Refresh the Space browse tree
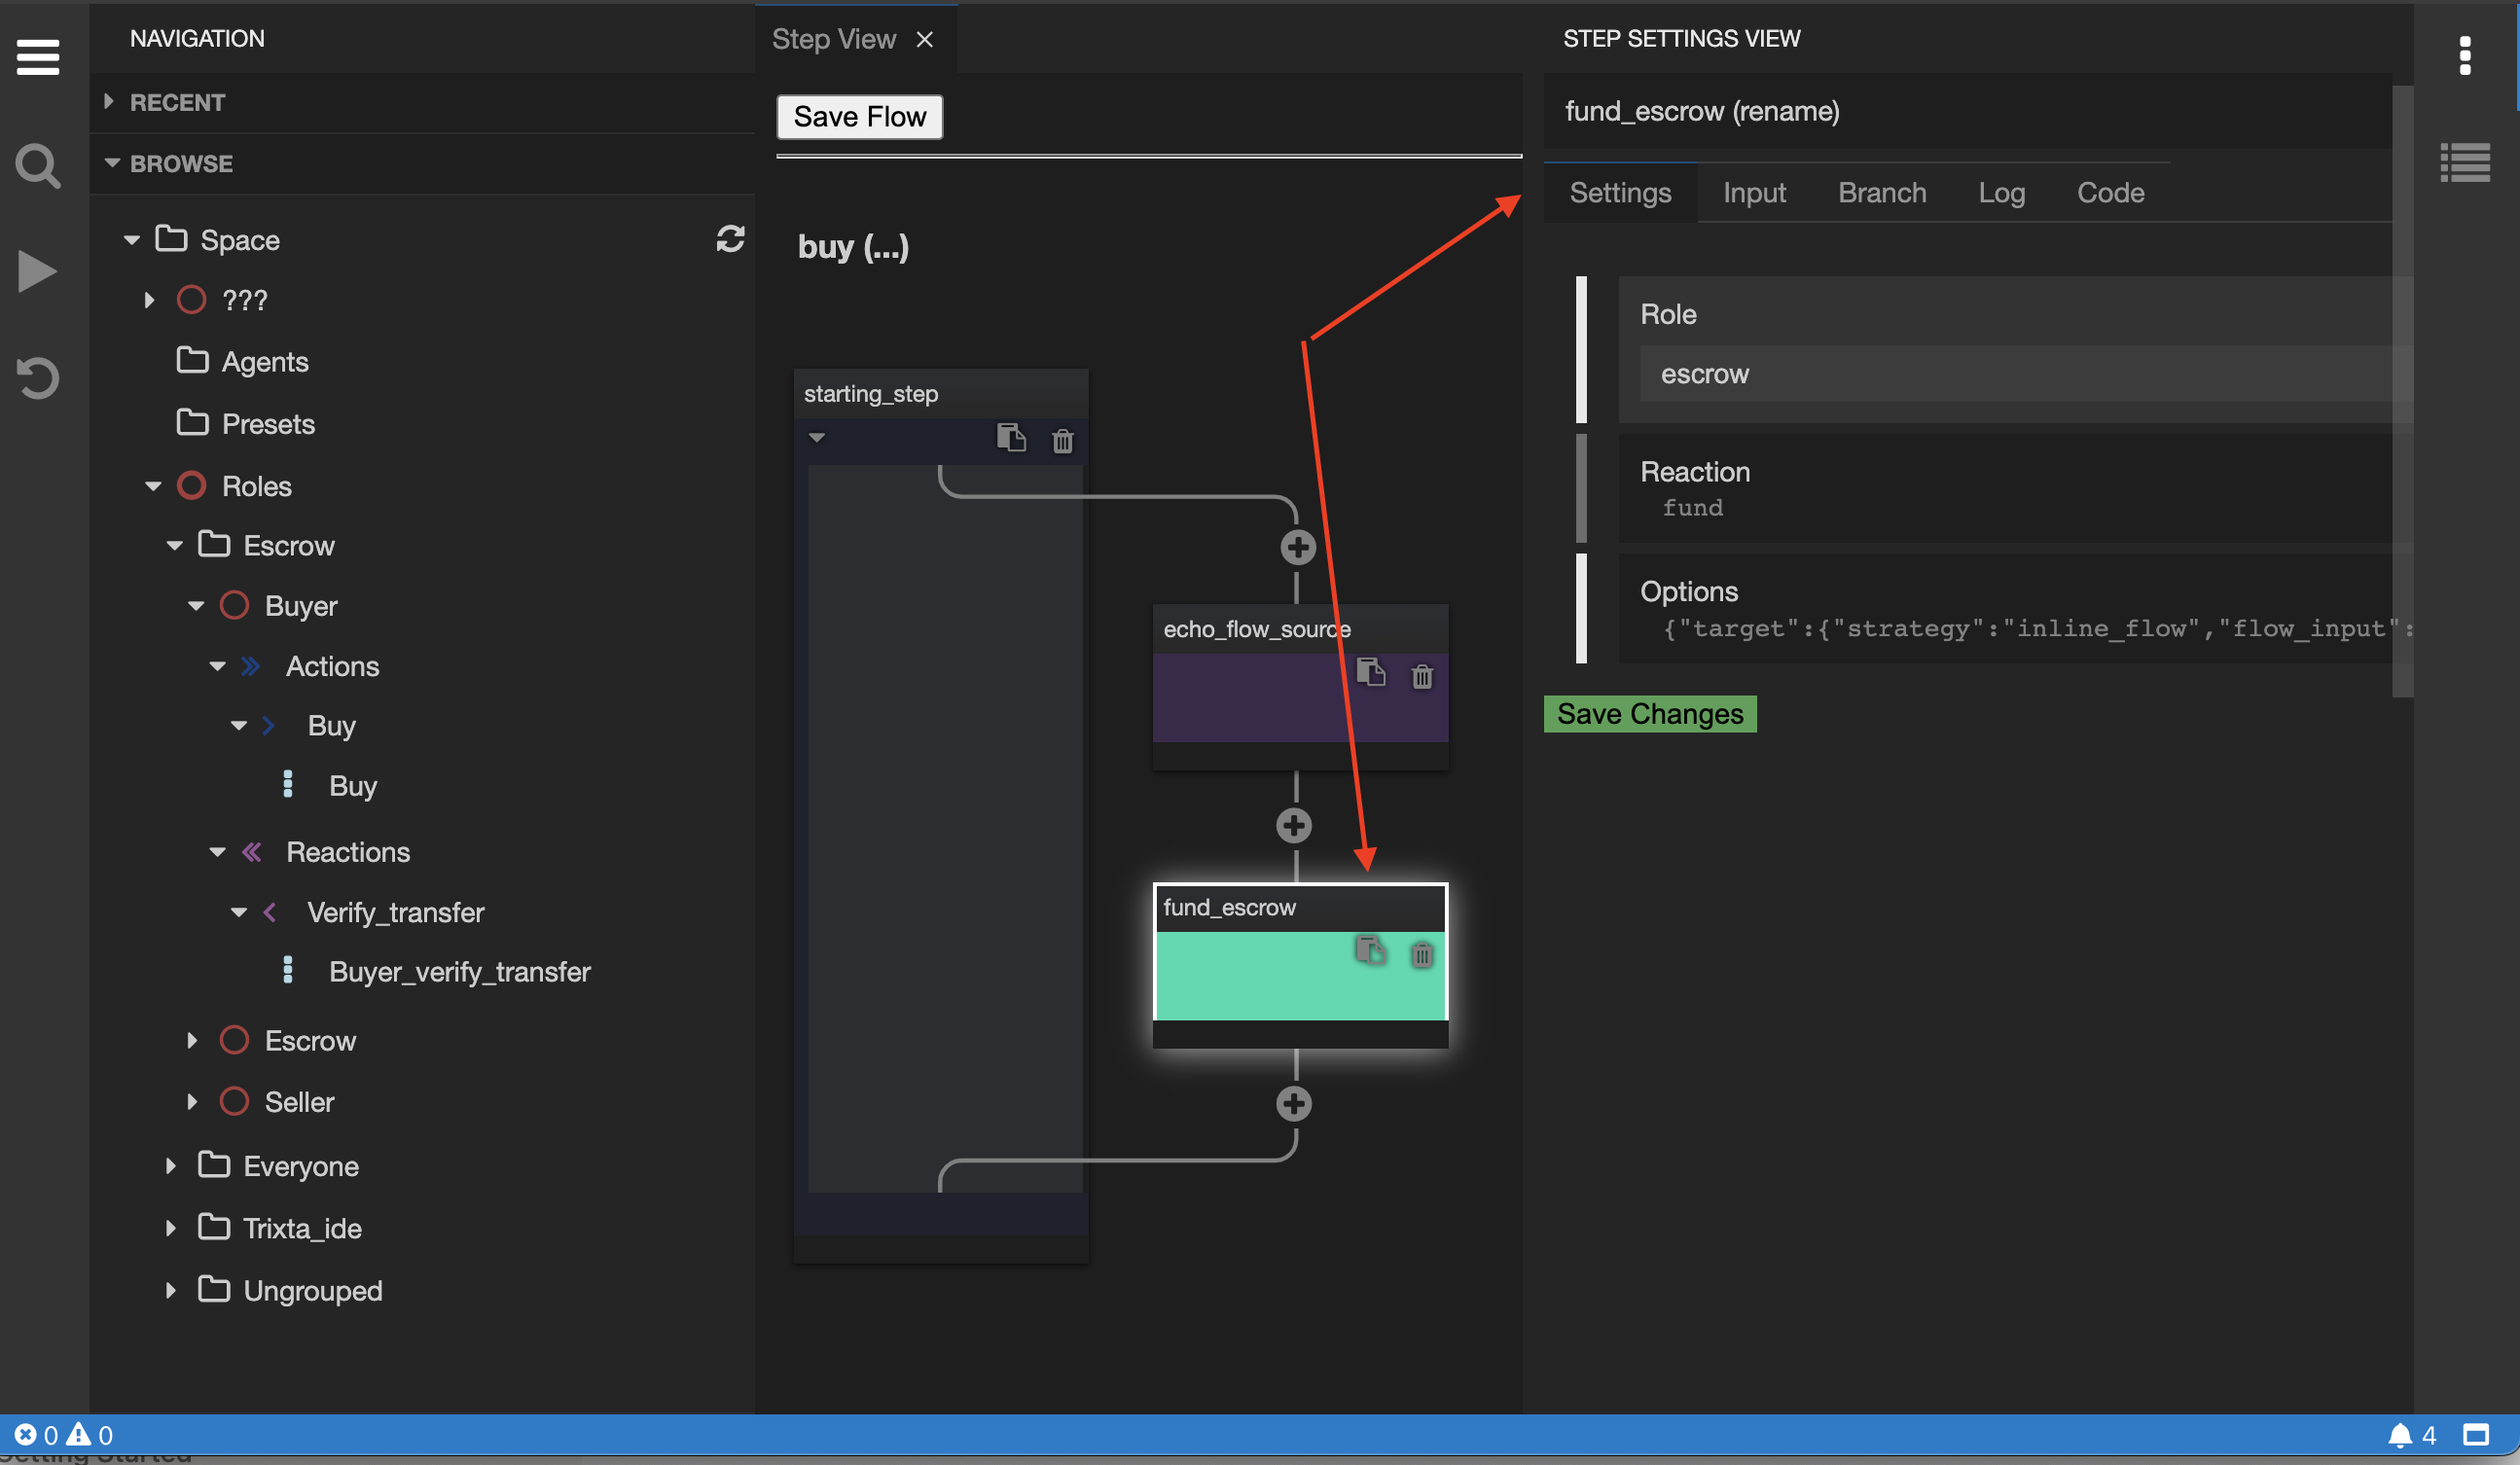Viewport: 2520px width, 1465px height. tap(730, 239)
